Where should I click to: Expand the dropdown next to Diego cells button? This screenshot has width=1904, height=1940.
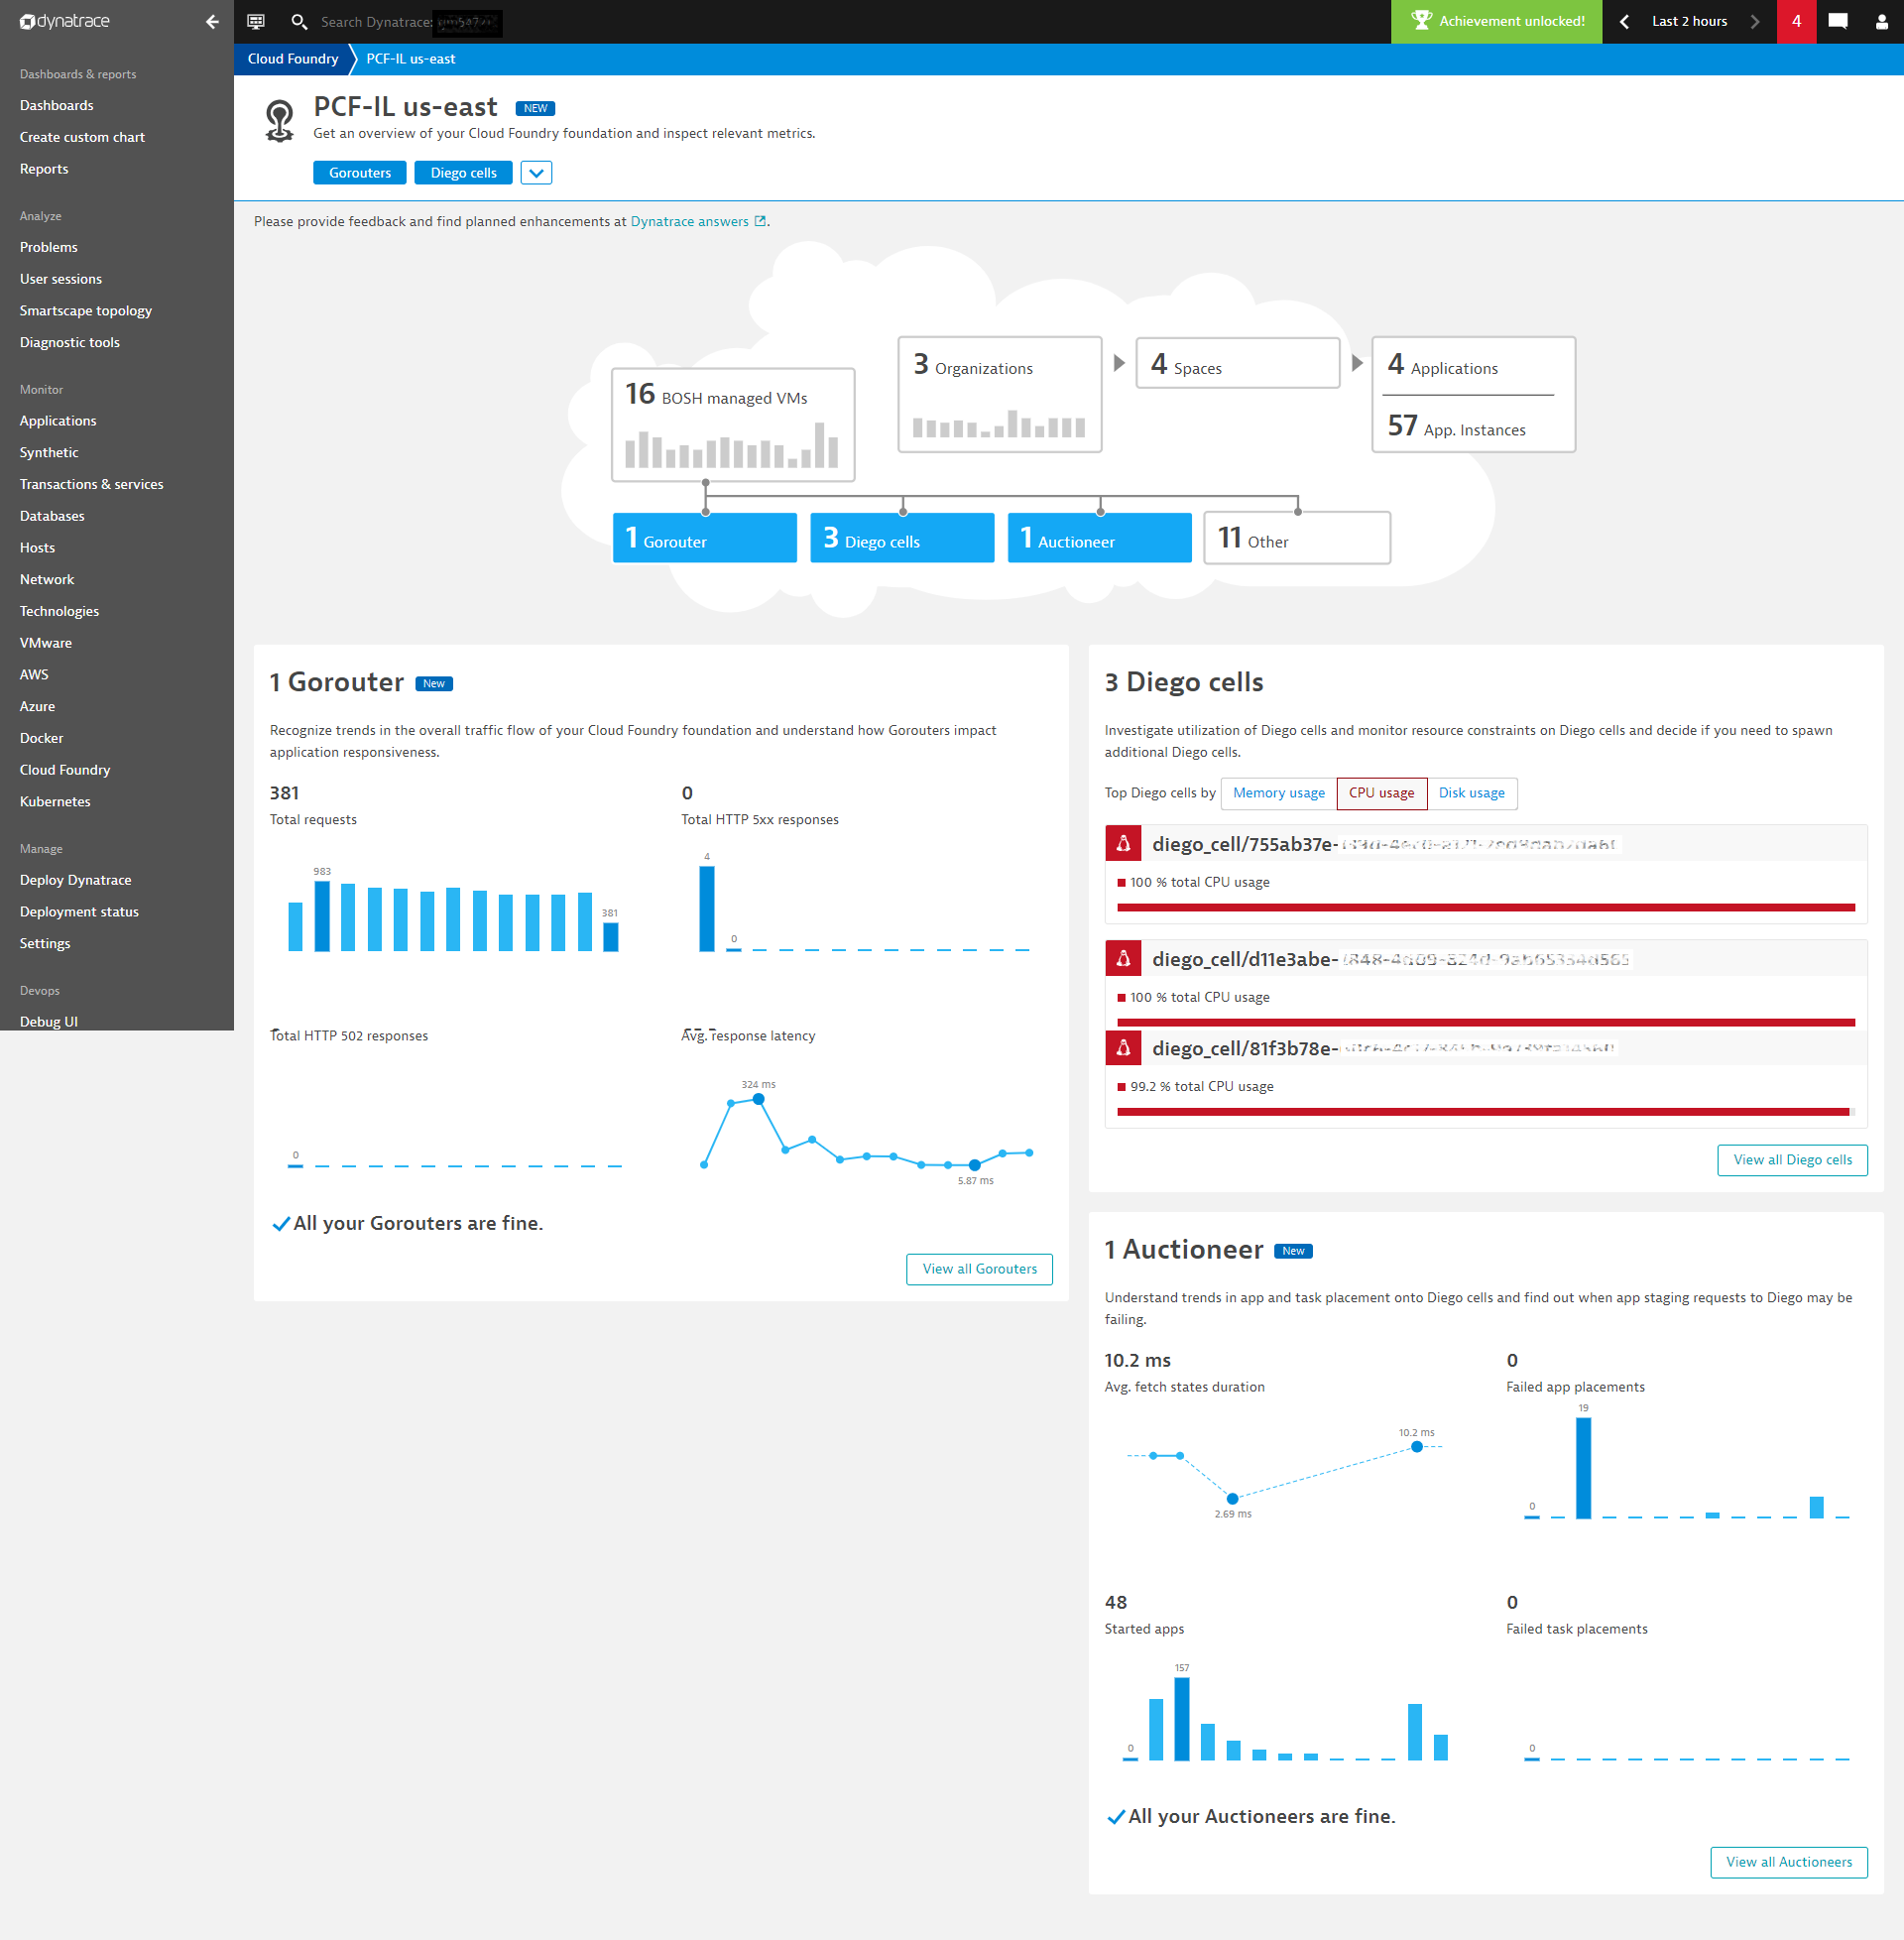[x=536, y=172]
